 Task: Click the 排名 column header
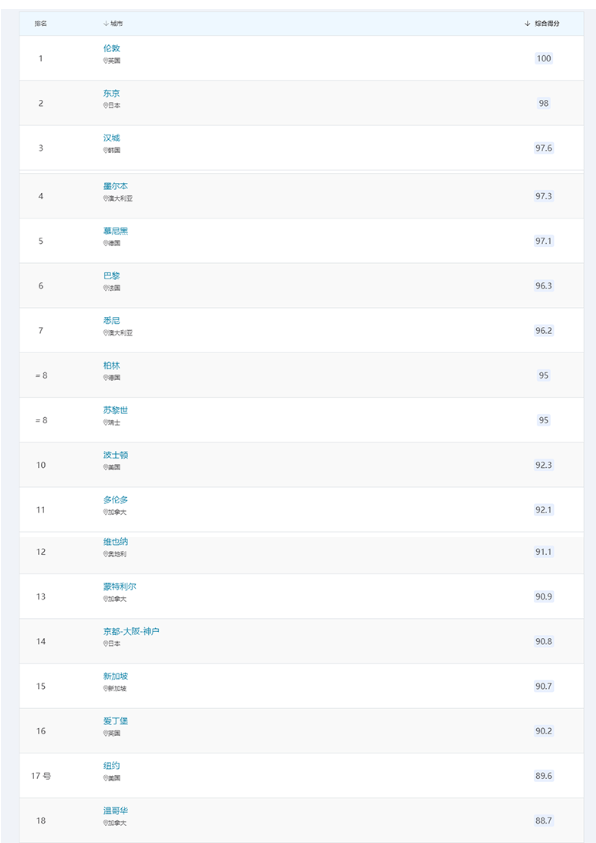[x=41, y=24]
